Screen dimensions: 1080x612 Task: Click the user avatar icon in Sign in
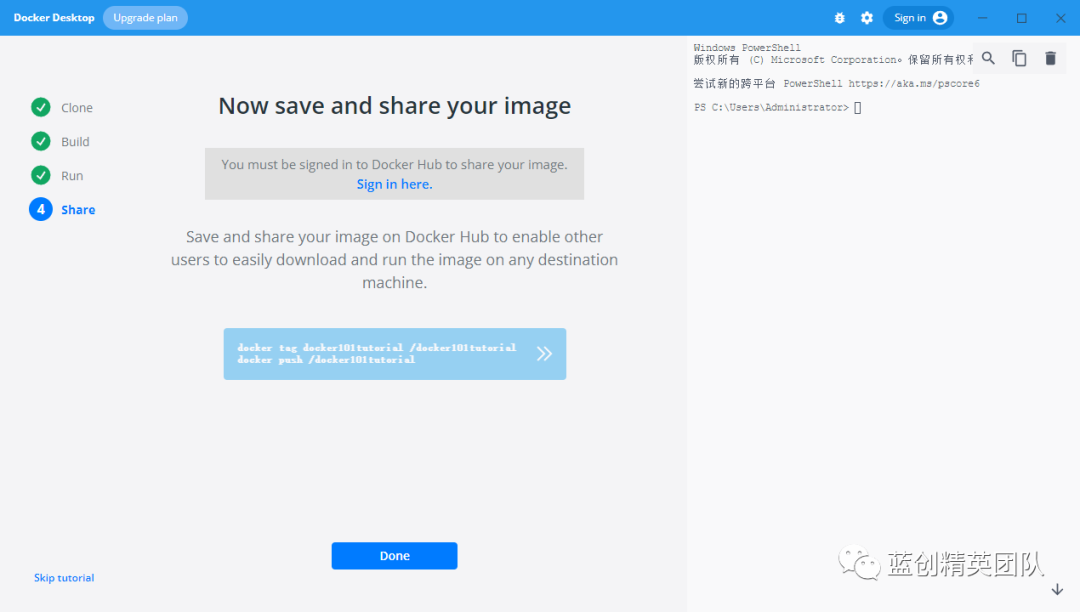pyautogui.click(x=940, y=18)
